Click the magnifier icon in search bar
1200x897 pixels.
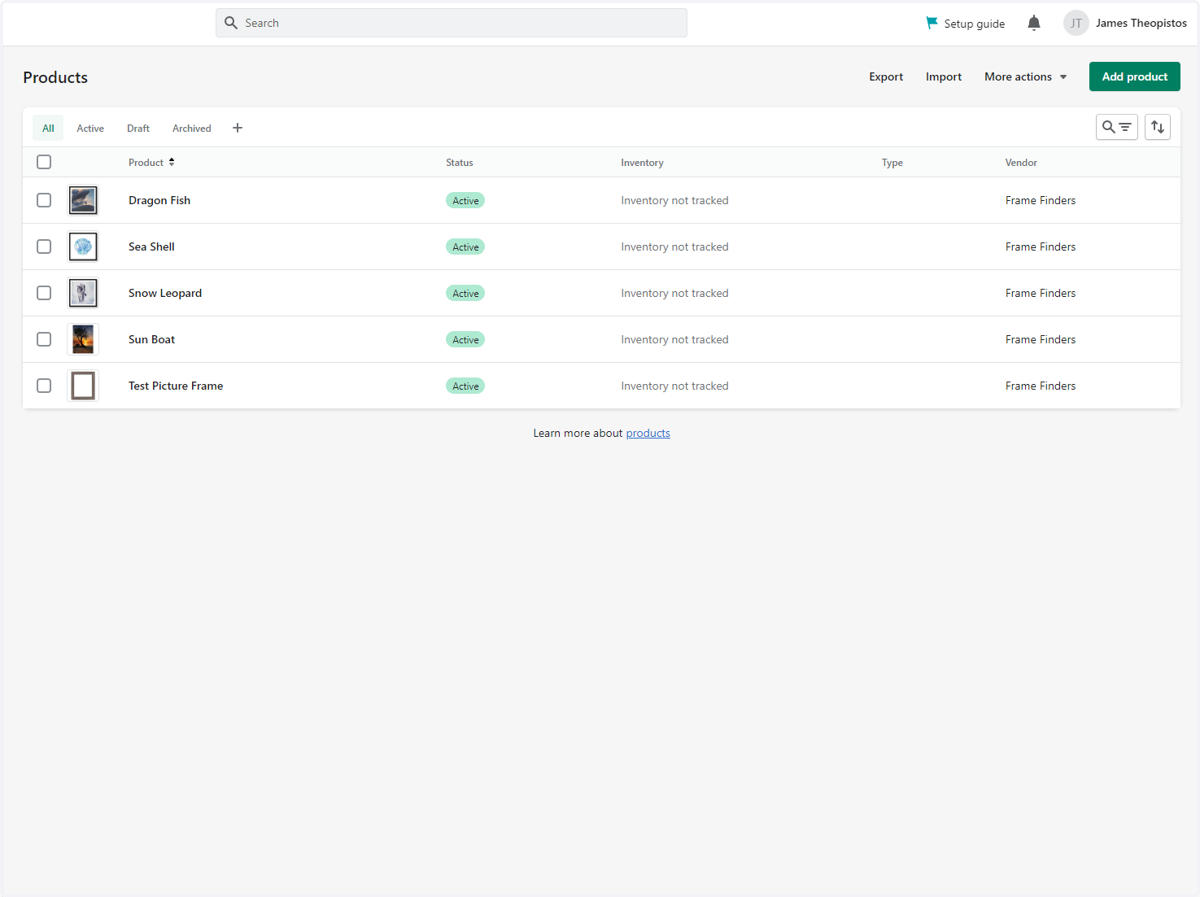coord(231,23)
